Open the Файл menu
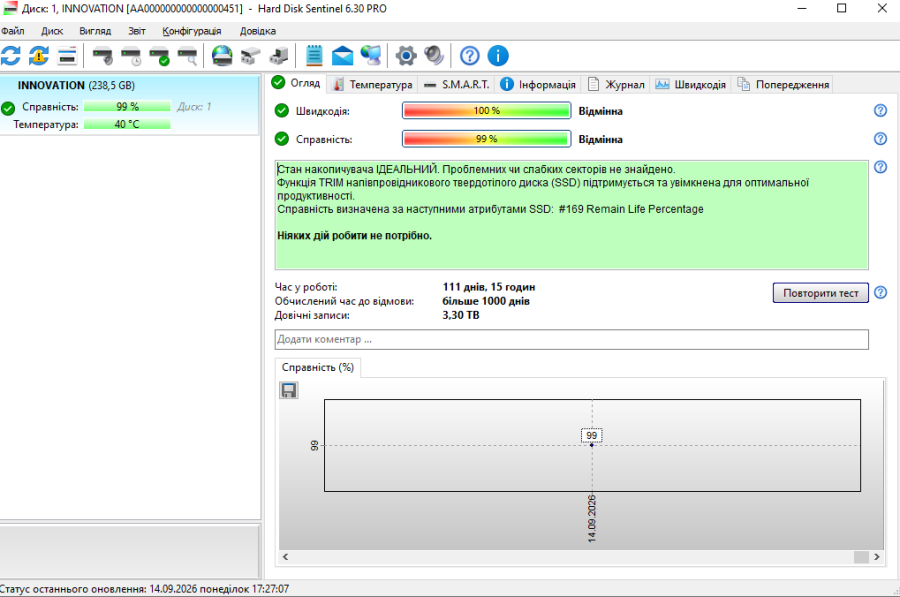The height and width of the screenshot is (597, 900). [x=13, y=31]
